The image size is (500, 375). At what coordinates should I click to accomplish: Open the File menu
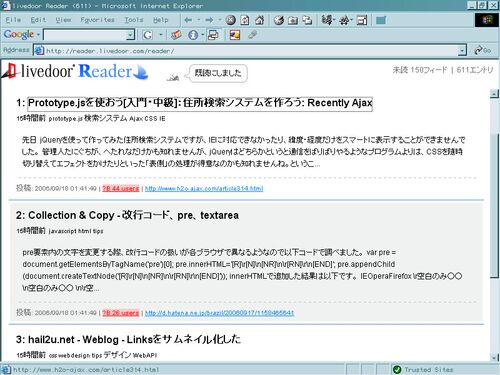(x=13, y=20)
